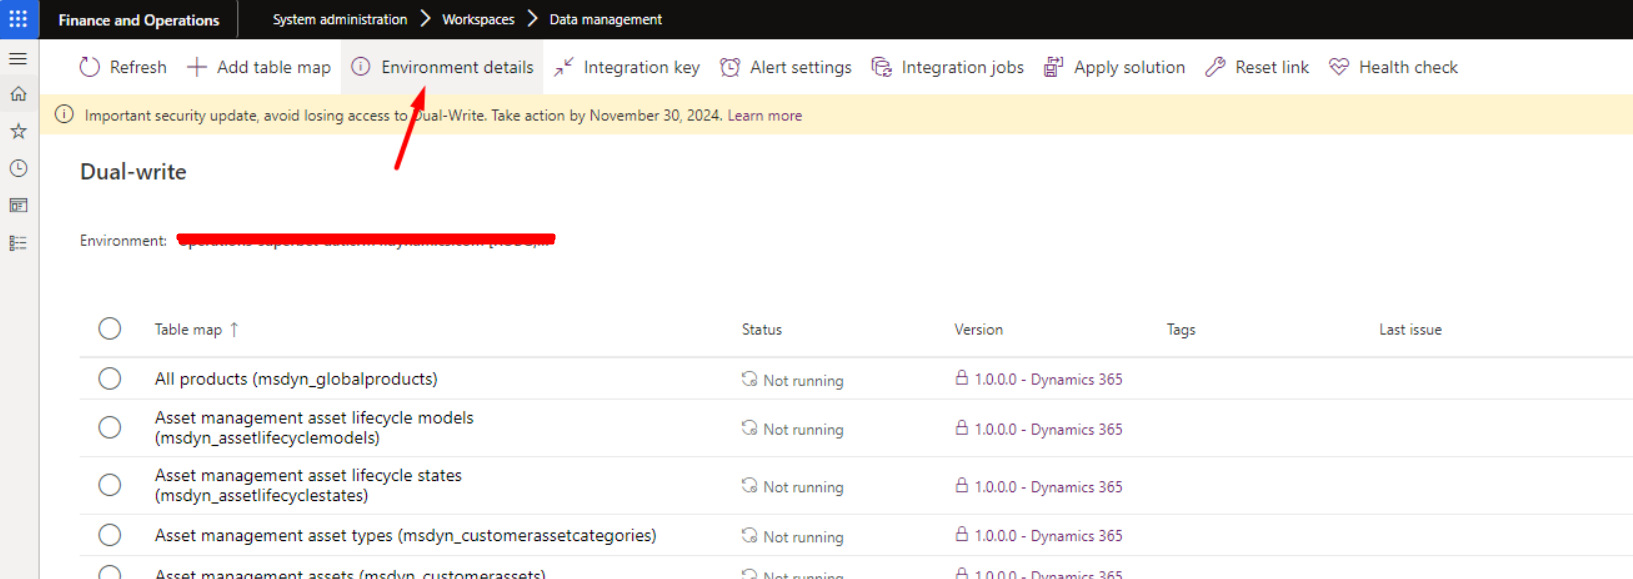Click the info icon in security banner
This screenshot has height=579, width=1633.
click(x=64, y=115)
